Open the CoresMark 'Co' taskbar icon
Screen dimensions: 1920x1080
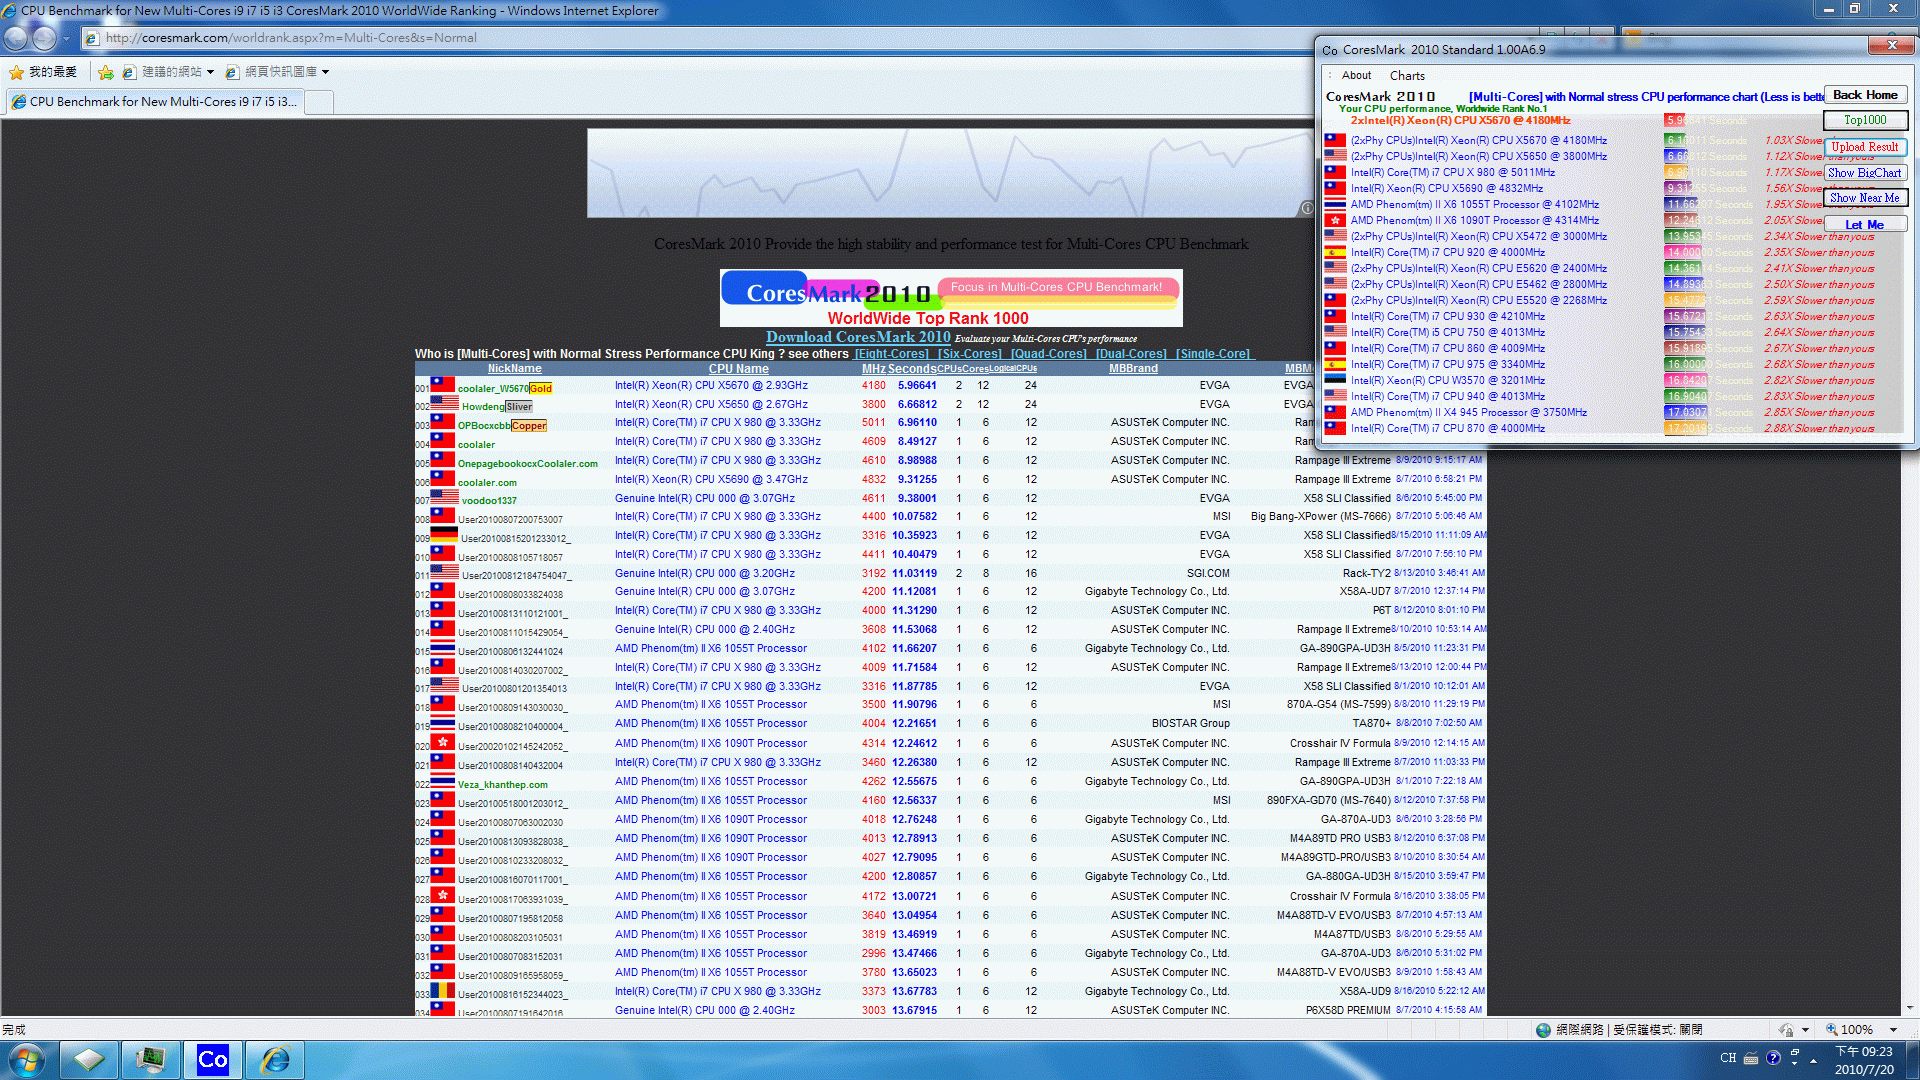(213, 1059)
